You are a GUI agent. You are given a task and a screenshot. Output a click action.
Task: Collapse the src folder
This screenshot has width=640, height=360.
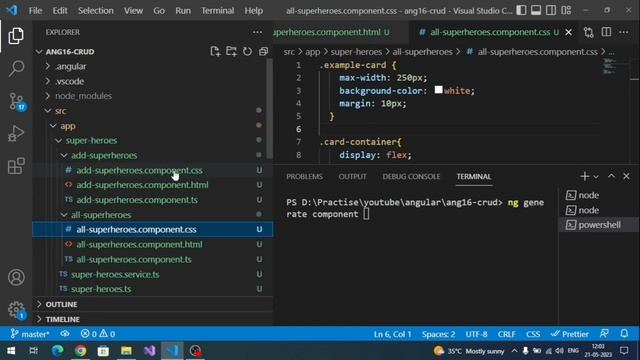click(48, 111)
